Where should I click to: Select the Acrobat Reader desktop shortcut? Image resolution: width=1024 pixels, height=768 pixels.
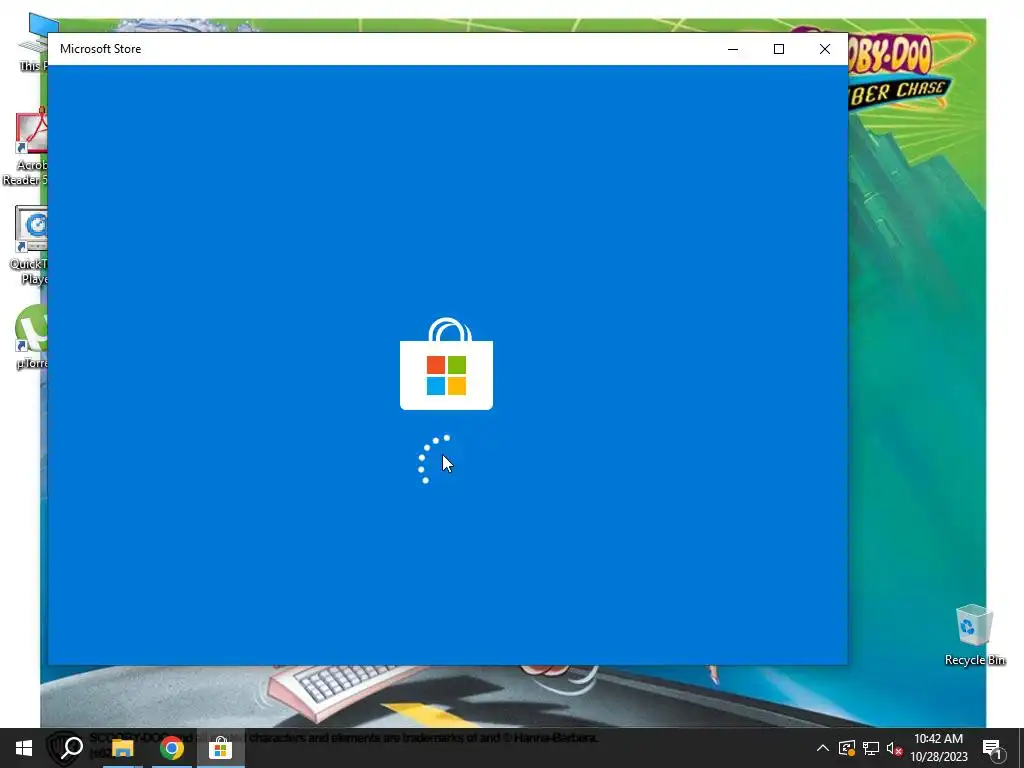[x=25, y=148]
